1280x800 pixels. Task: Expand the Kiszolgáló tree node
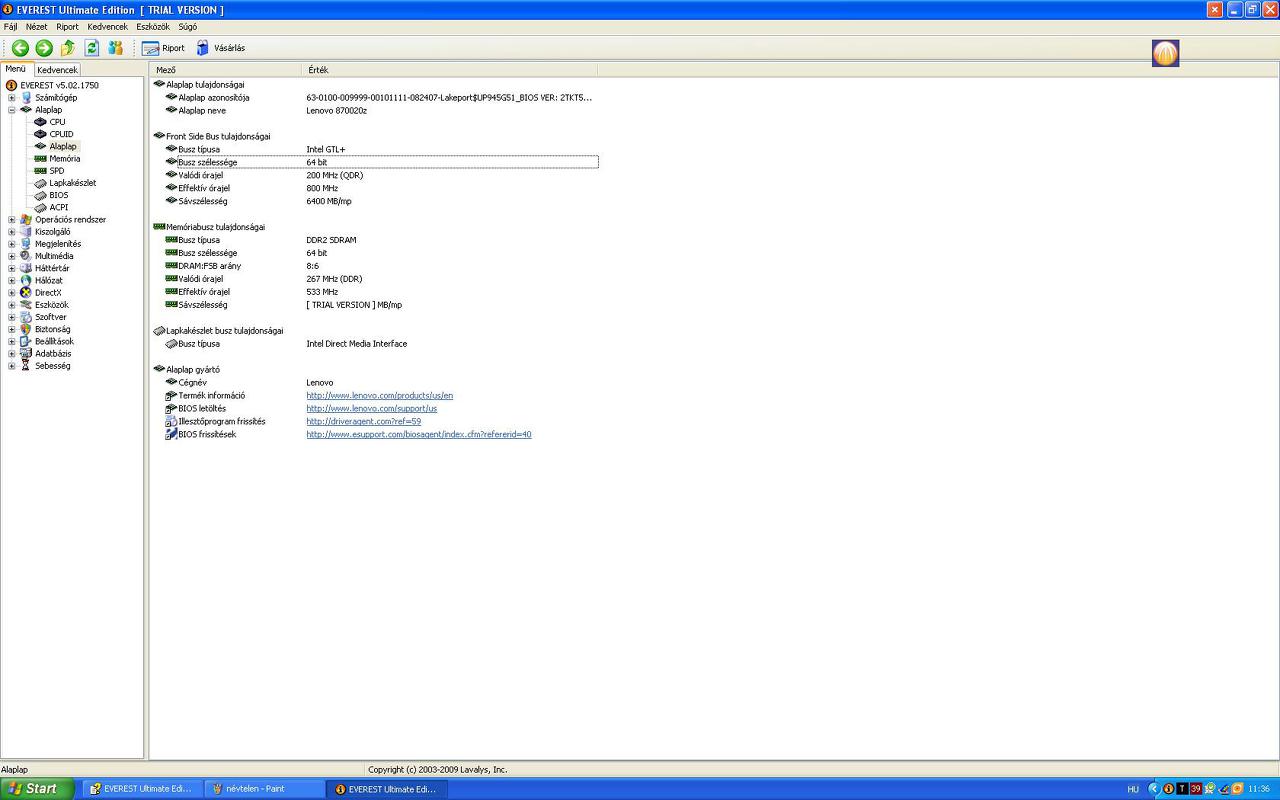[x=12, y=232]
